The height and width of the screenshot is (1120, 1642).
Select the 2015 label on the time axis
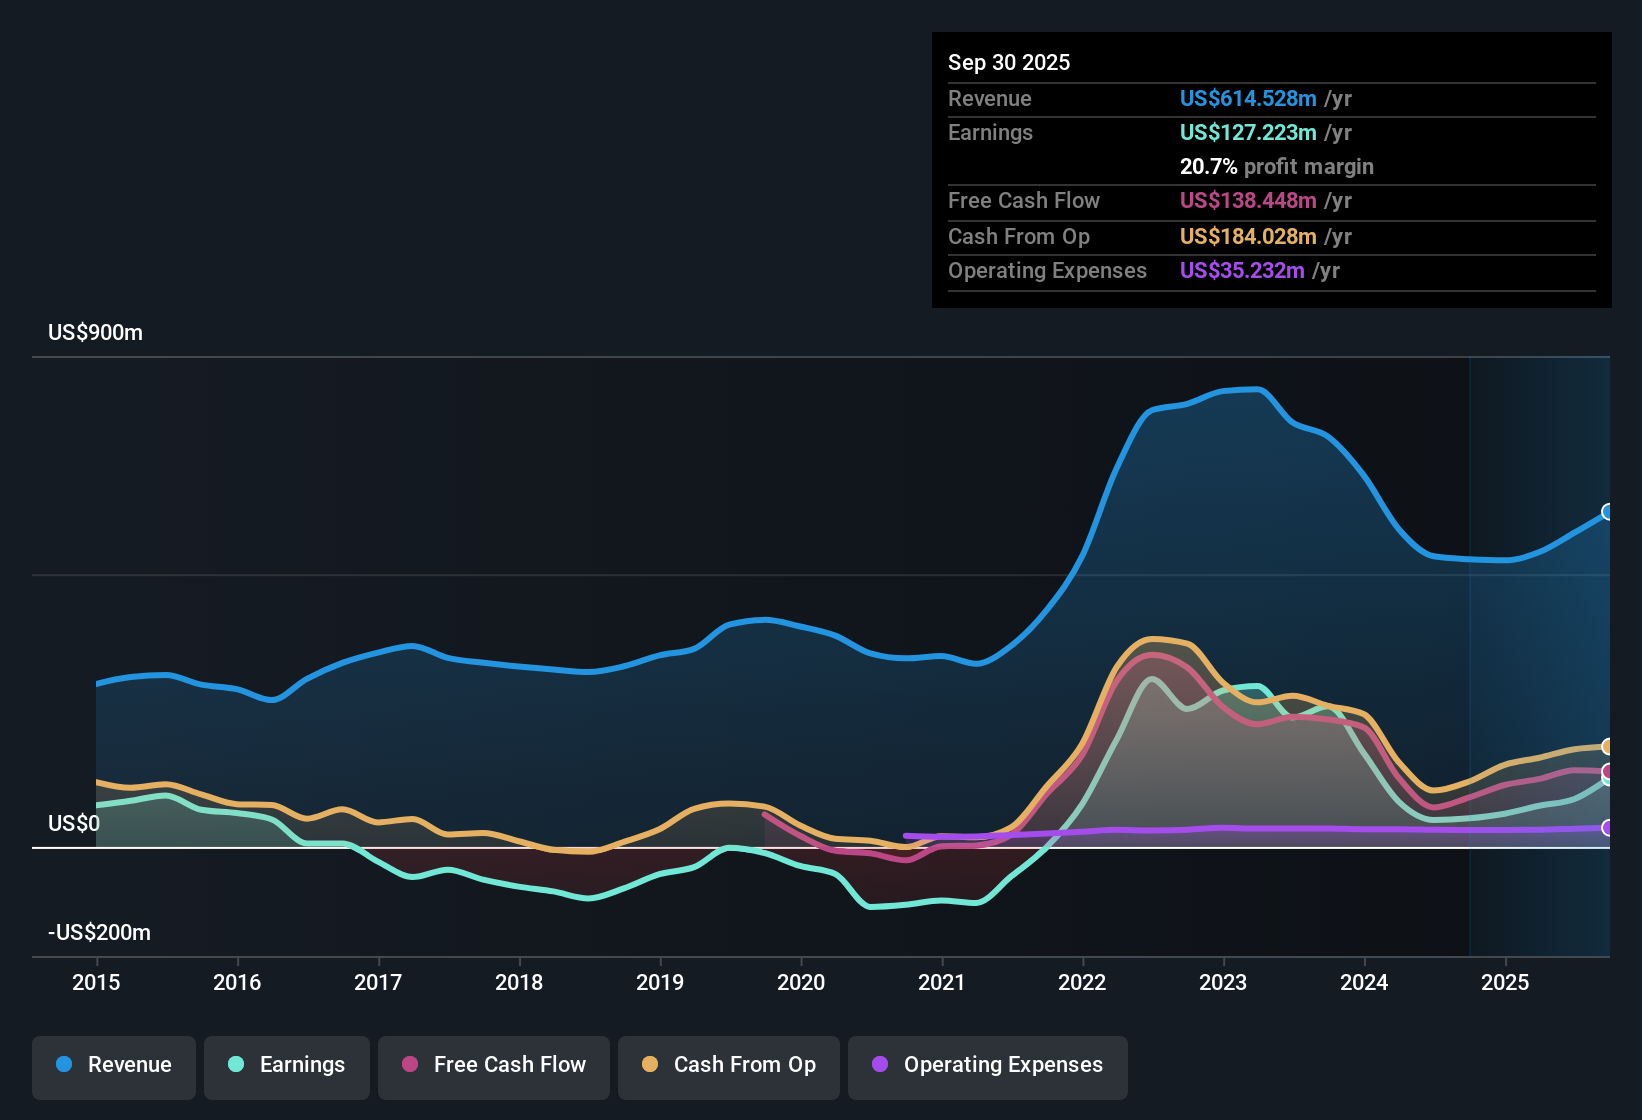[96, 982]
